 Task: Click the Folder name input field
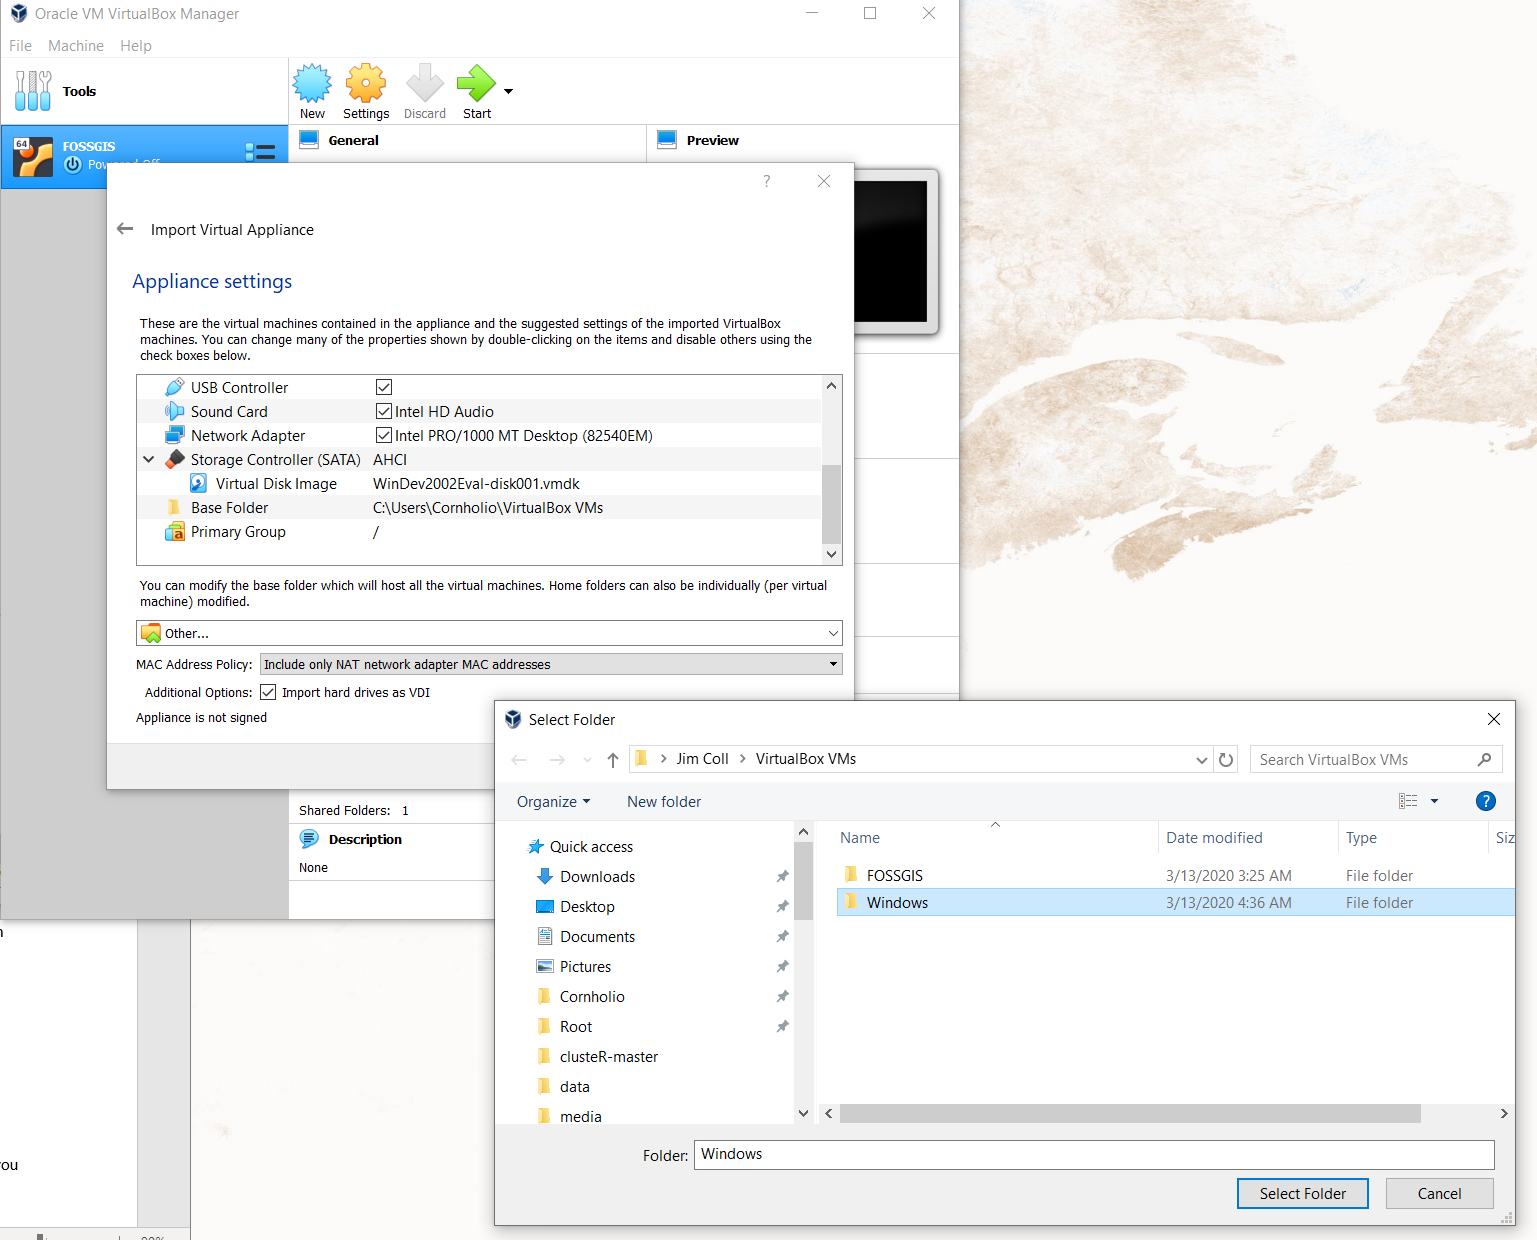point(1094,1154)
